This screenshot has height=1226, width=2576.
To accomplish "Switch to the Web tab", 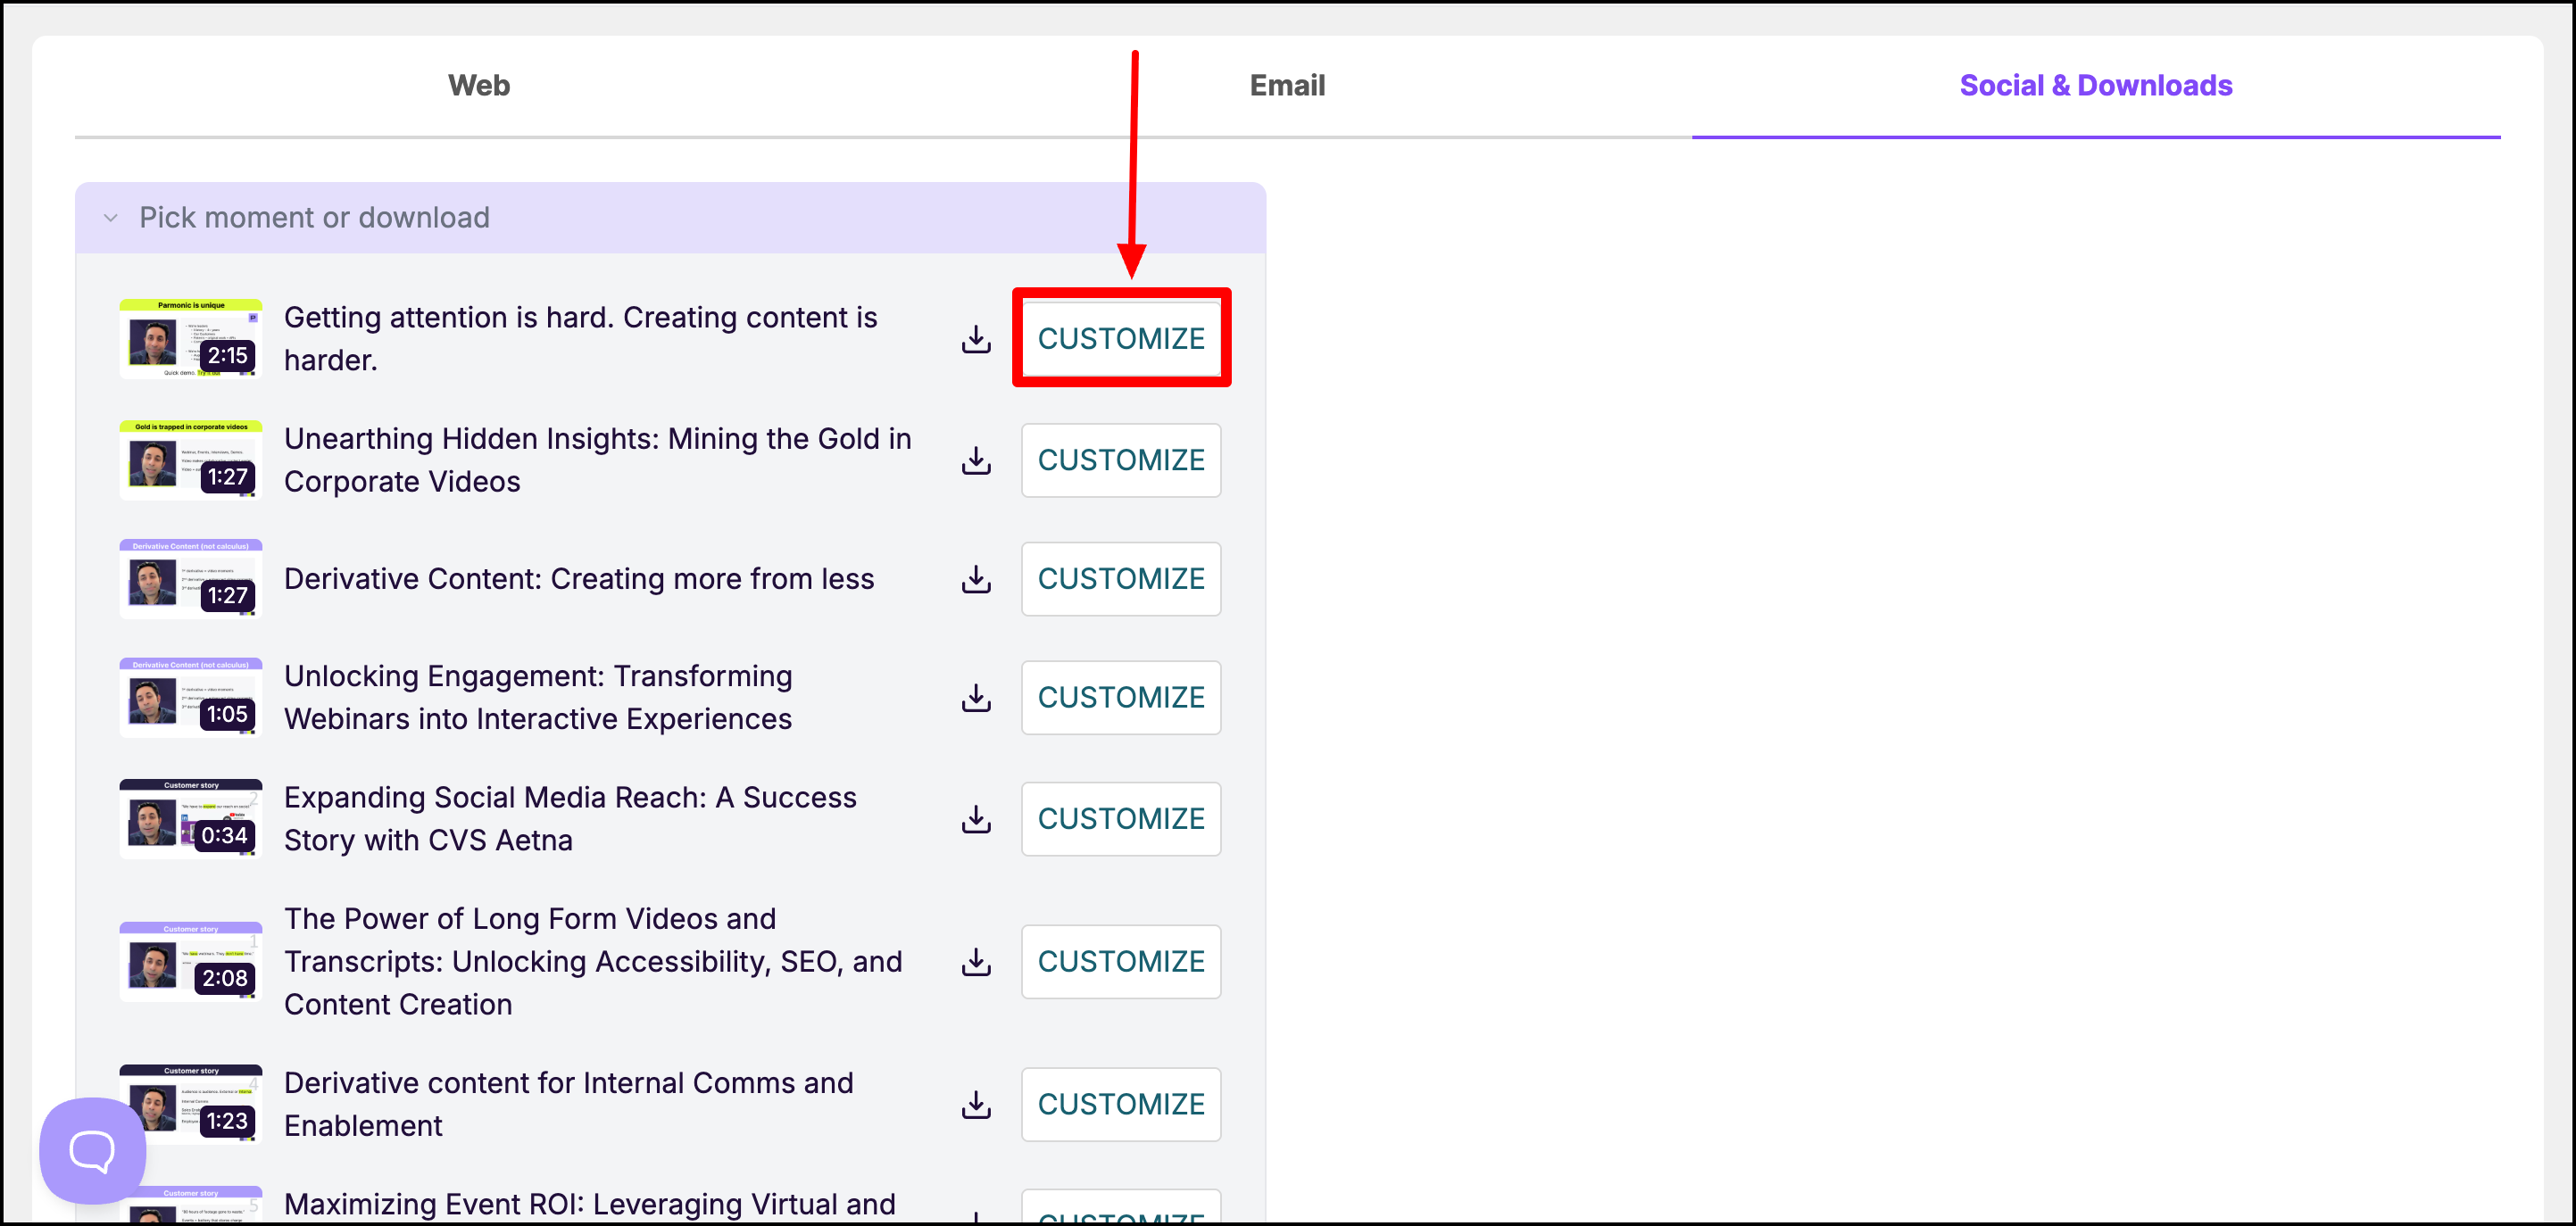I will coord(479,86).
